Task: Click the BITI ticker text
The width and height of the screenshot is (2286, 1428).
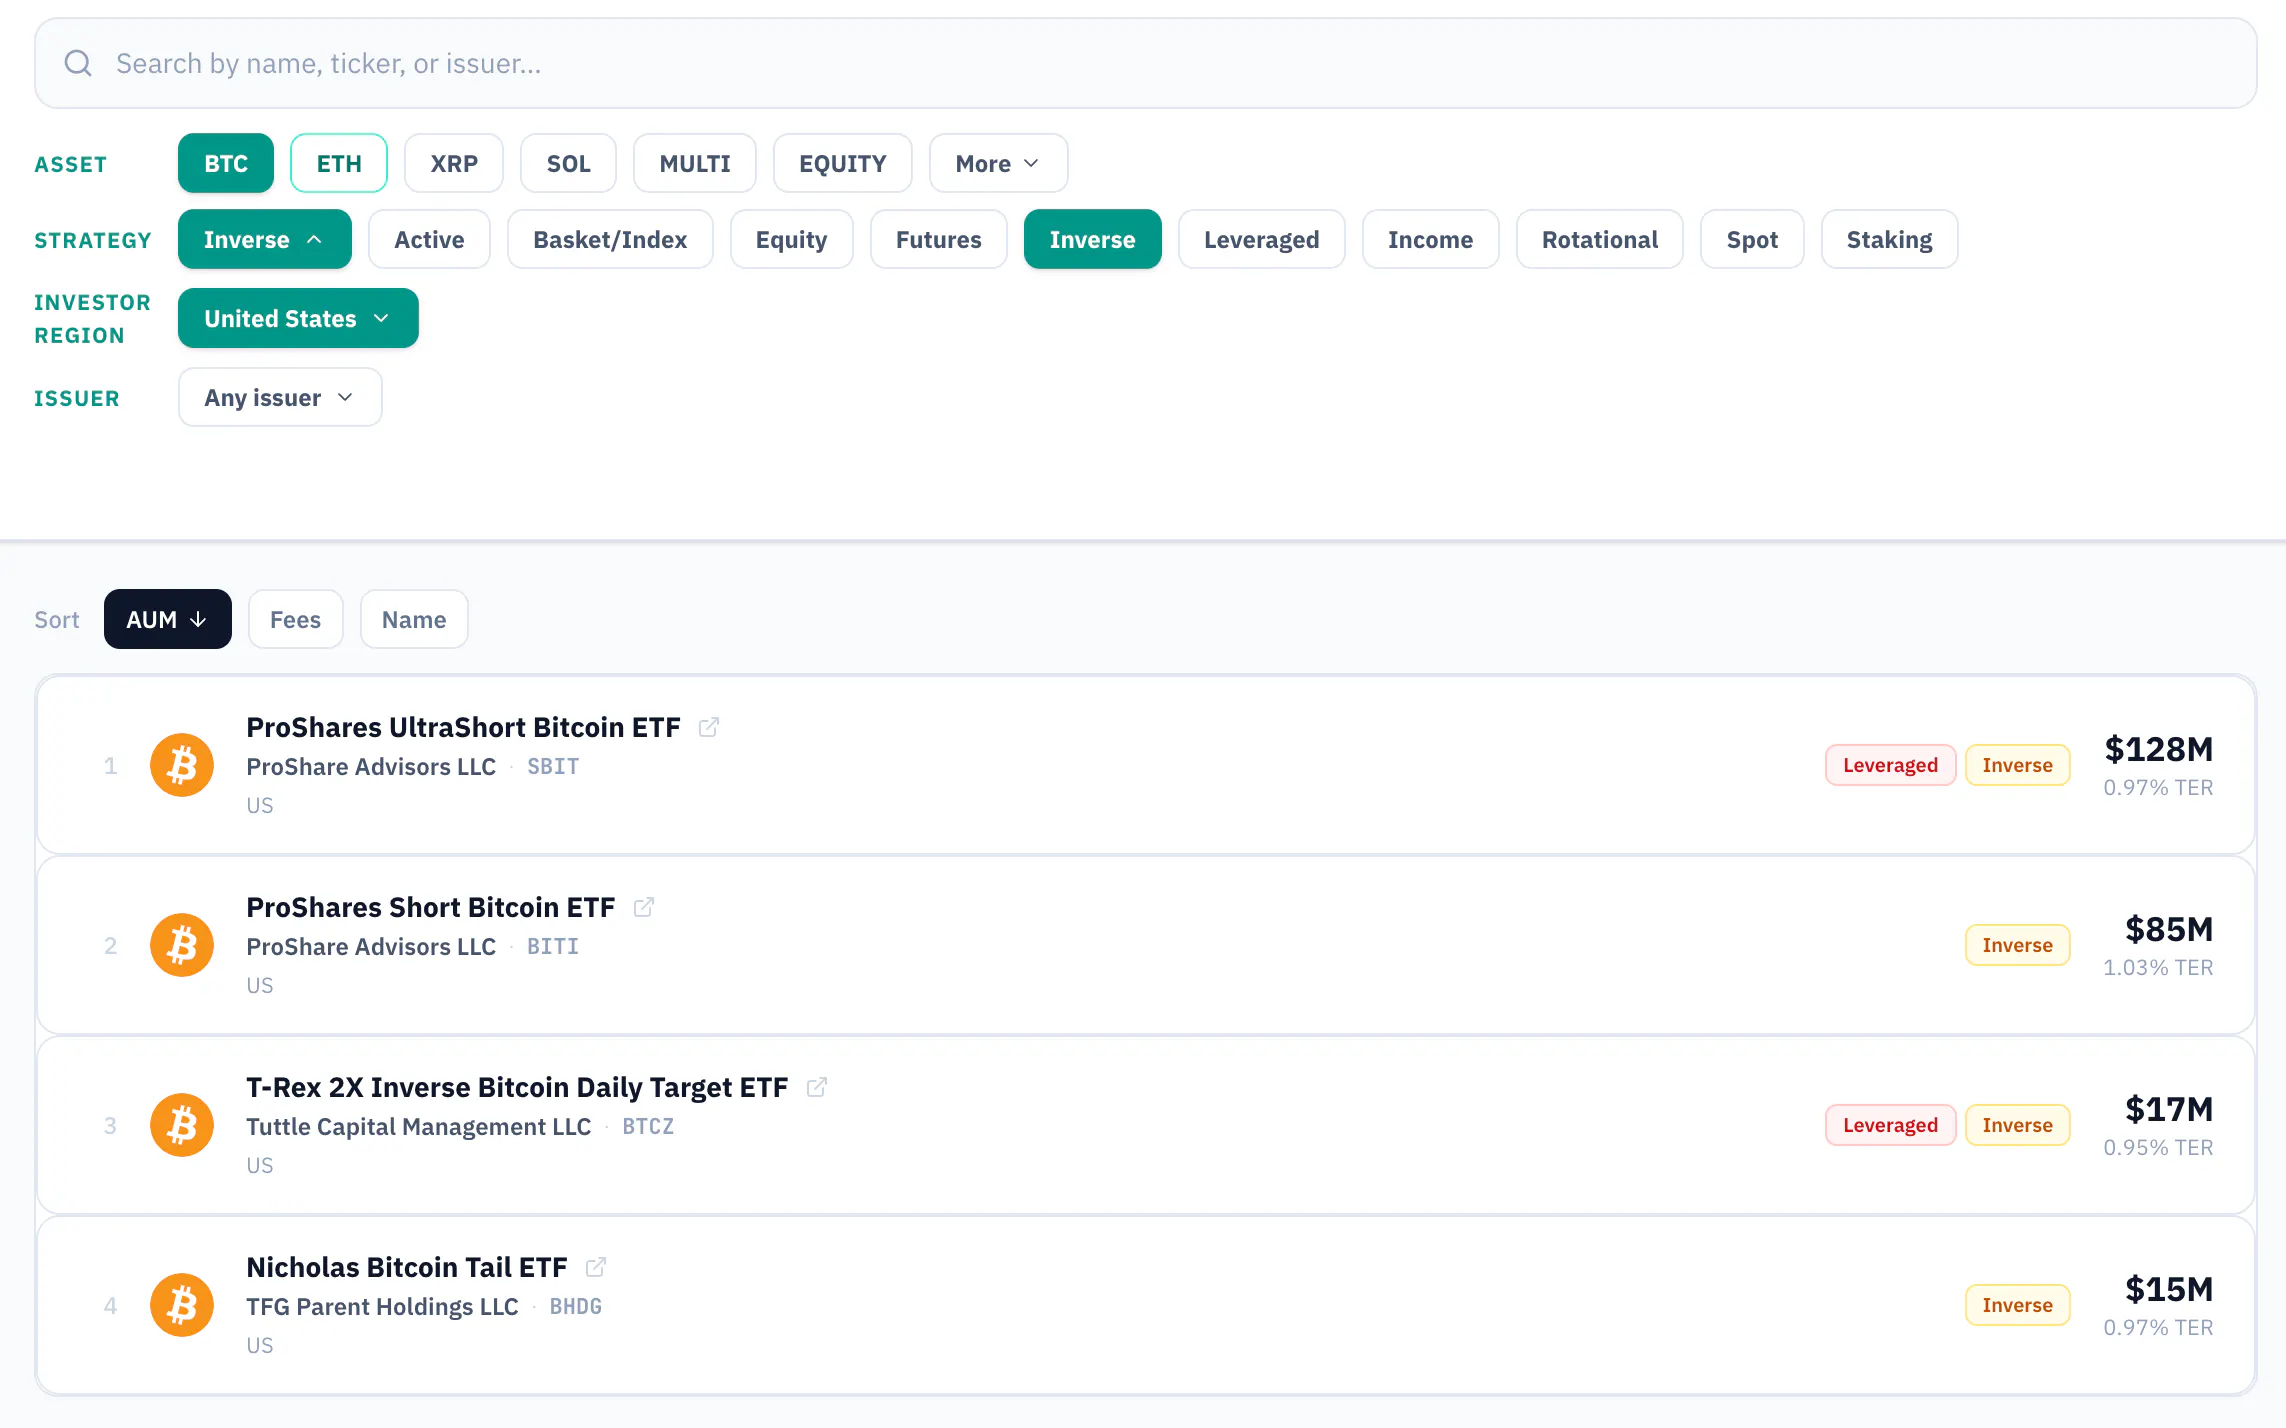Action: pyautogui.click(x=553, y=947)
